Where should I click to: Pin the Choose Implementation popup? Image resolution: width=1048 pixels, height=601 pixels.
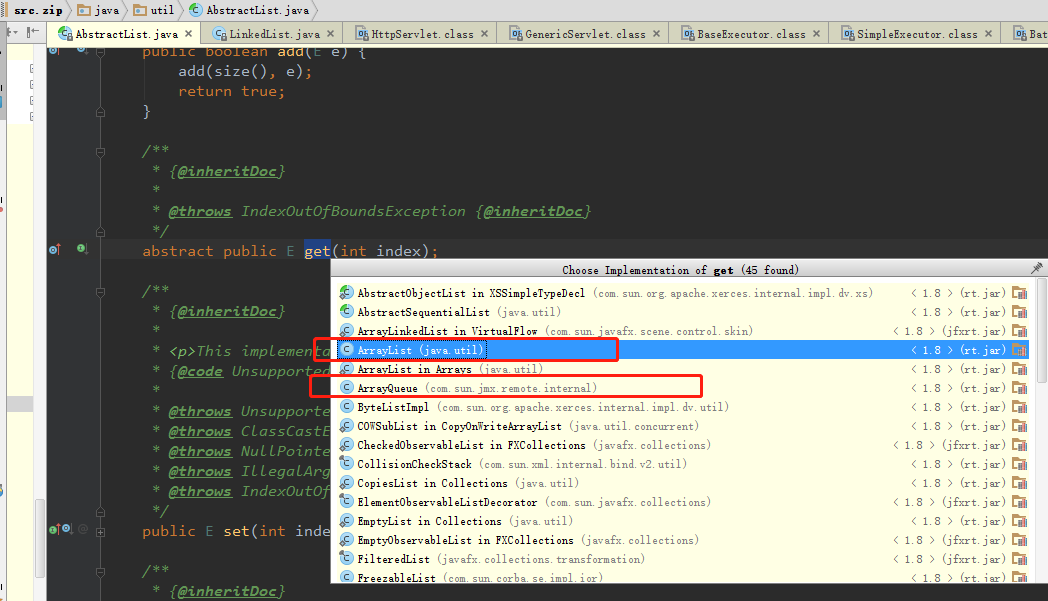click(x=1037, y=268)
